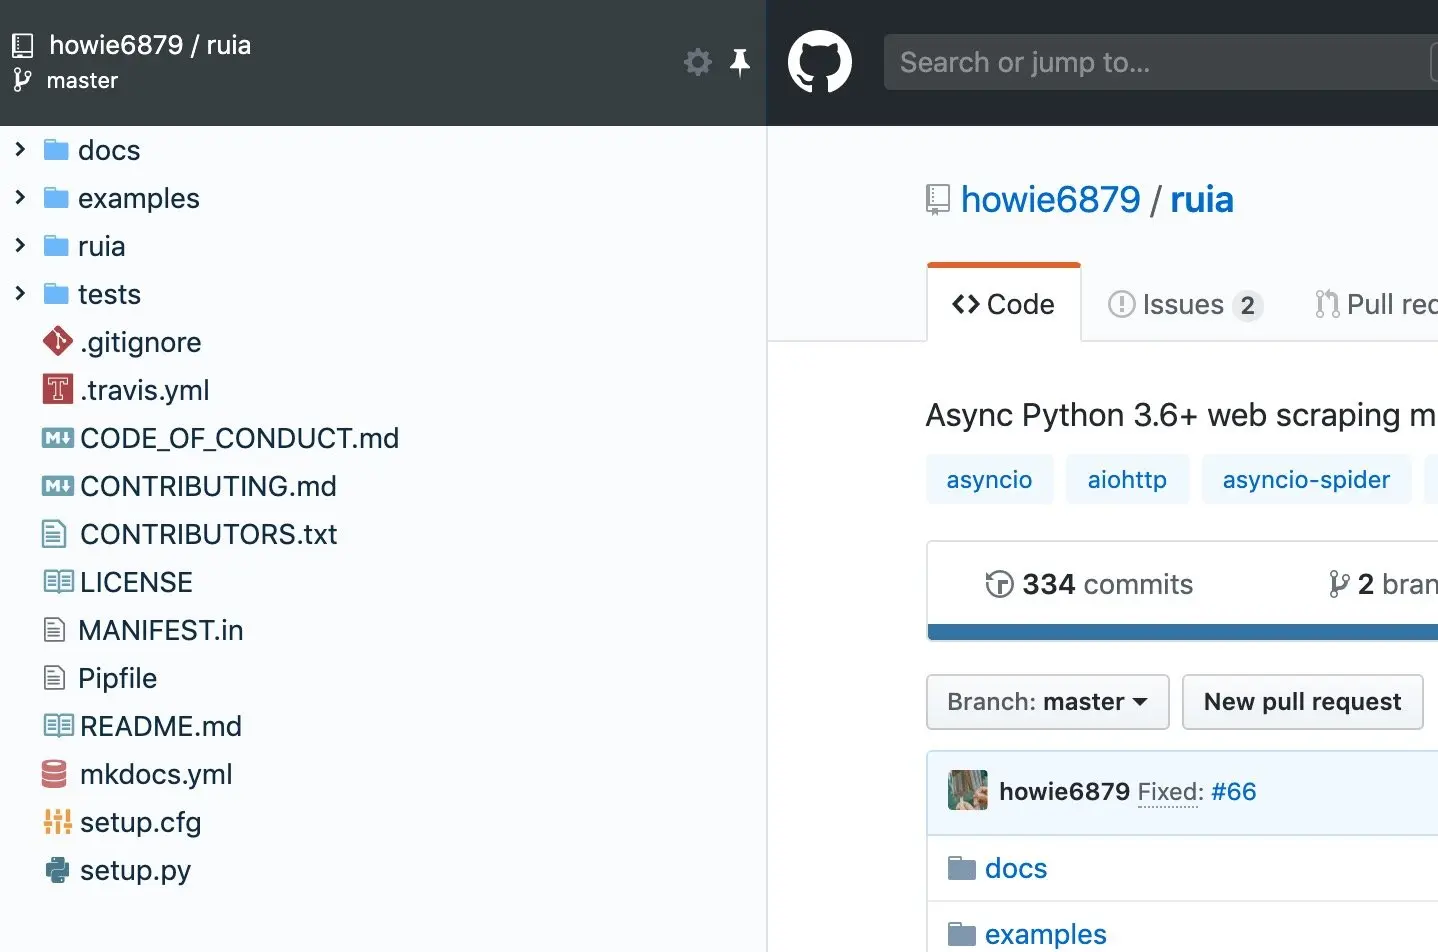The height and width of the screenshot is (952, 1438).
Task: Click howie6879's avatar thumbnail
Action: click(x=967, y=791)
